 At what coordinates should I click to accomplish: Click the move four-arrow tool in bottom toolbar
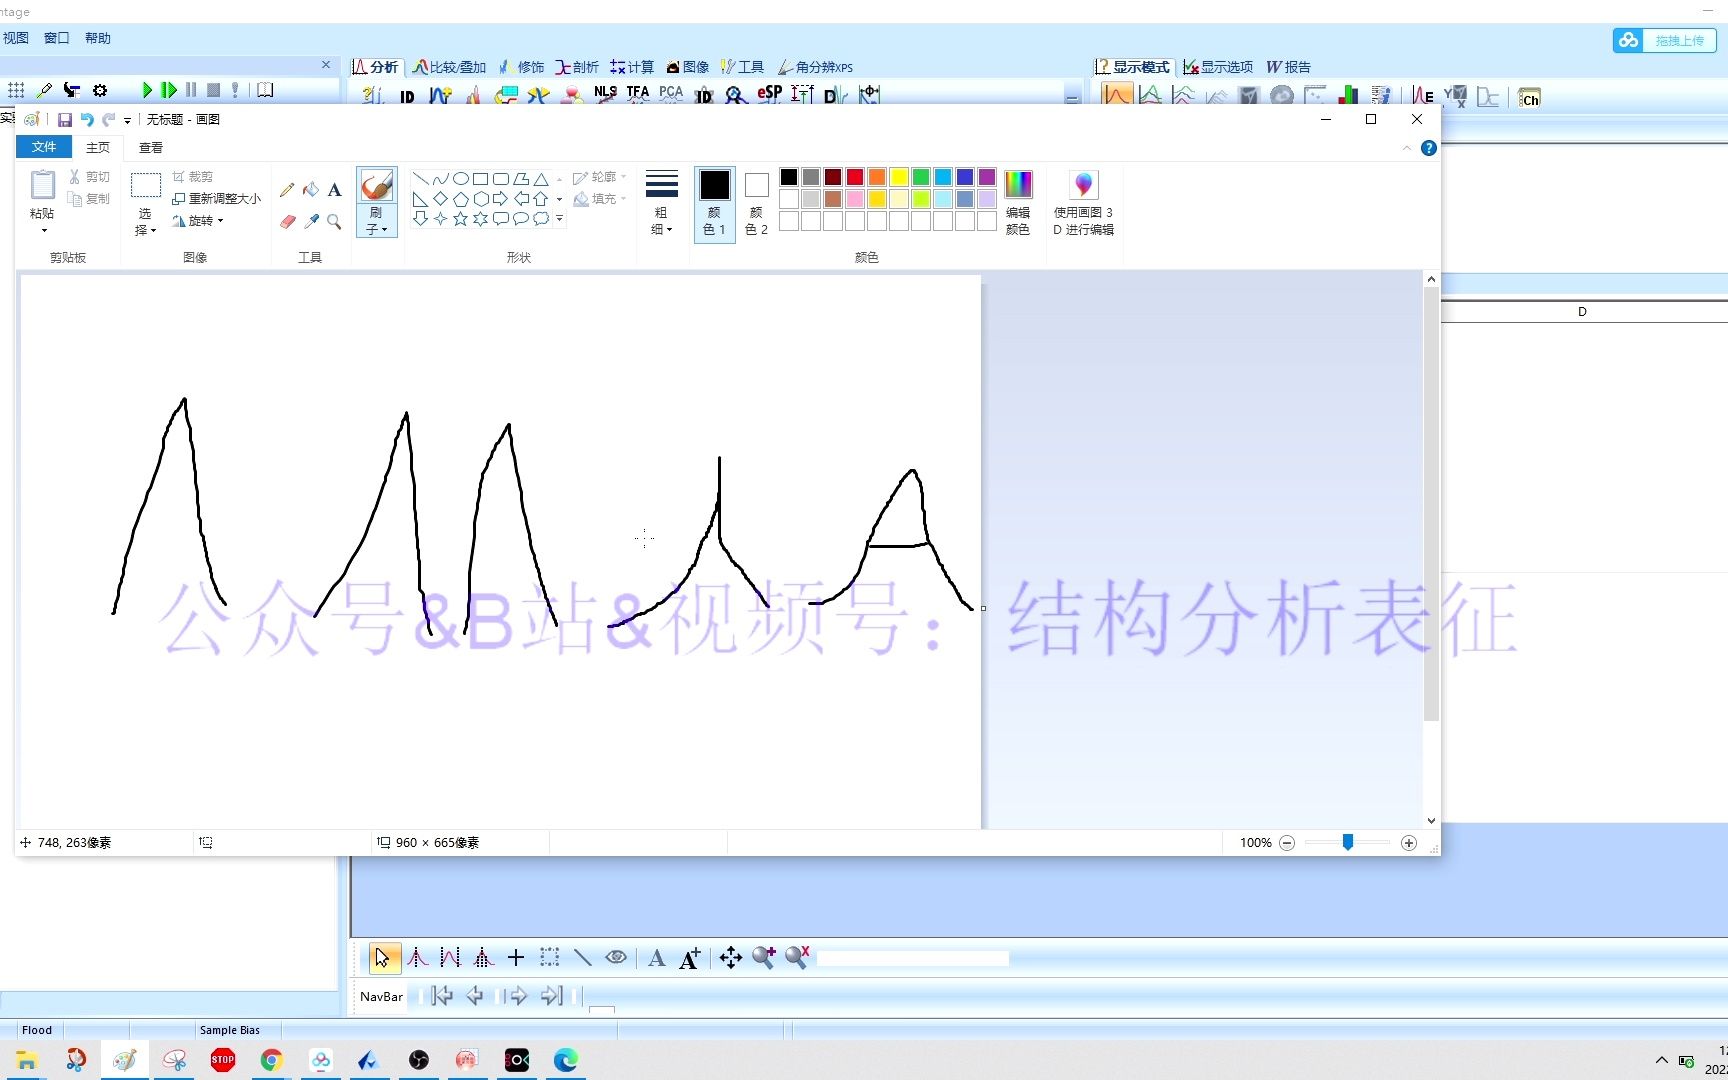(x=731, y=958)
